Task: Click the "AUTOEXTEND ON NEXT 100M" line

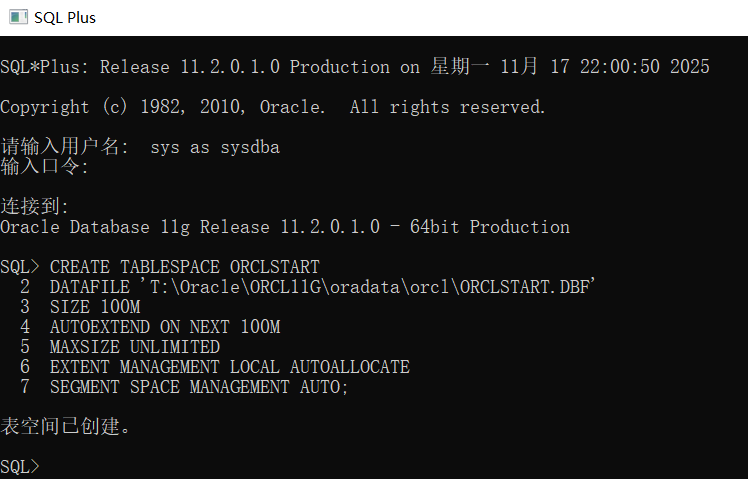Action: pos(165,327)
